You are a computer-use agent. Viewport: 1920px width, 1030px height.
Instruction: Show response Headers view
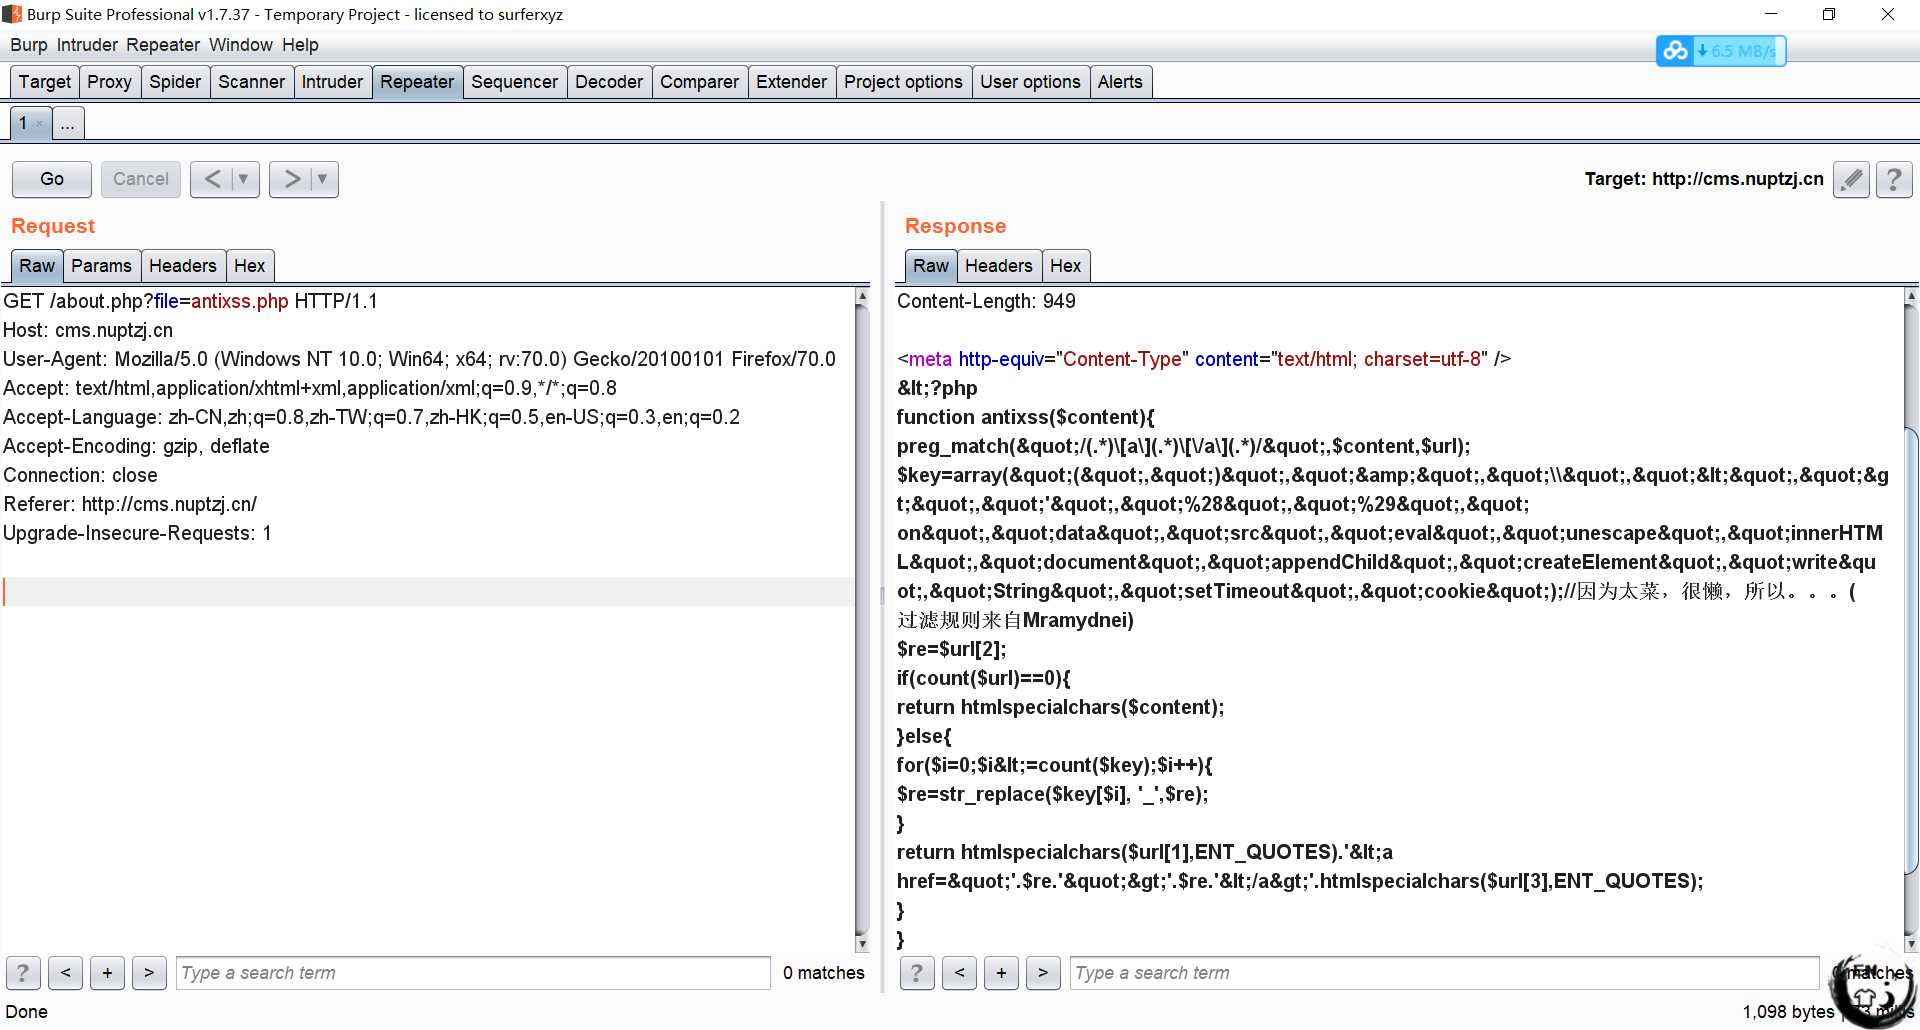pos(998,266)
